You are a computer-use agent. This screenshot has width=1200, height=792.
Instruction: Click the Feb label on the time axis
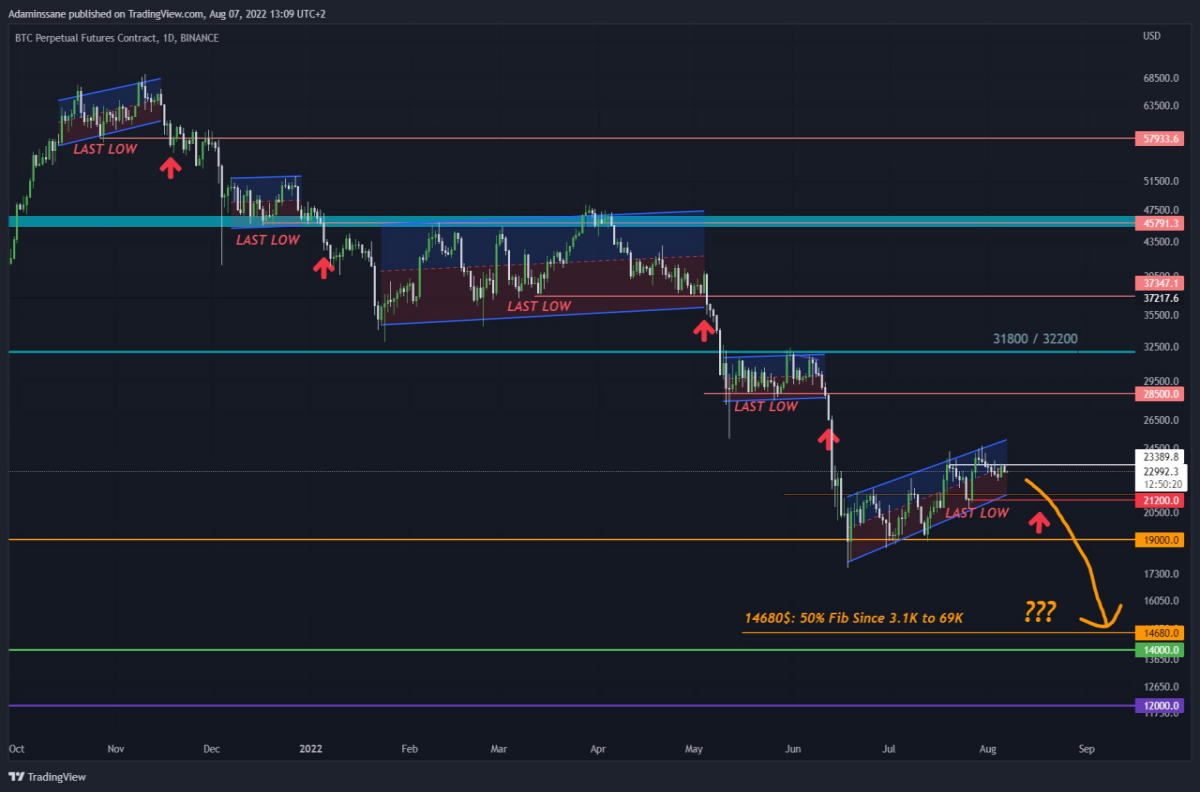pos(408,748)
